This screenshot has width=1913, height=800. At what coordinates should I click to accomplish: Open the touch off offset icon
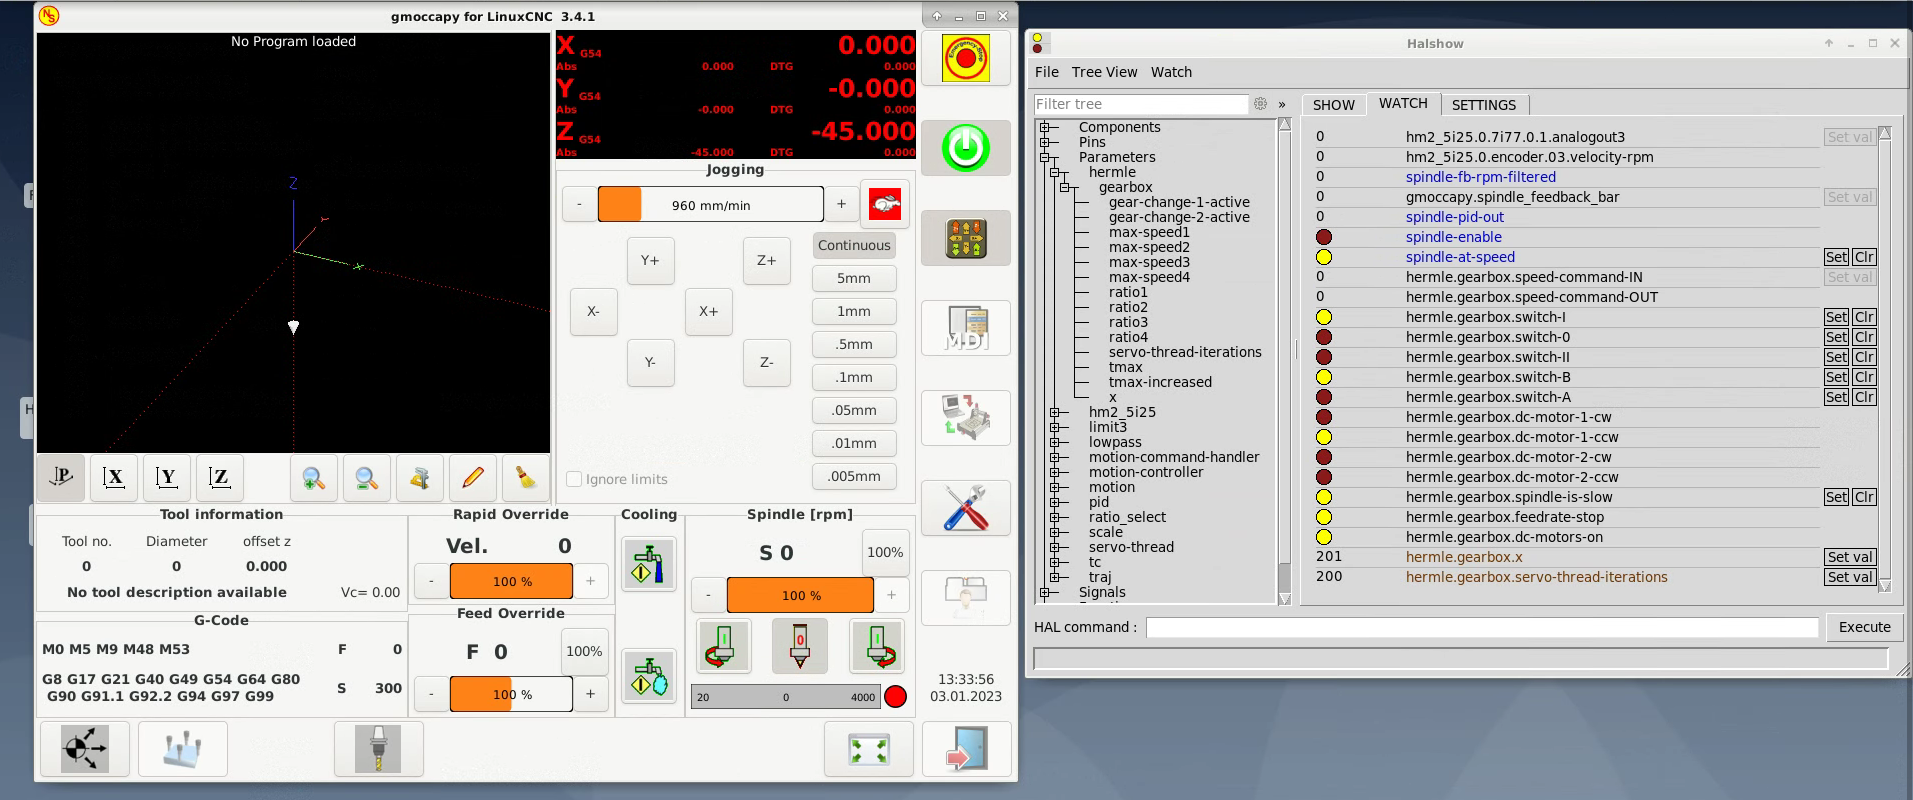coord(183,749)
